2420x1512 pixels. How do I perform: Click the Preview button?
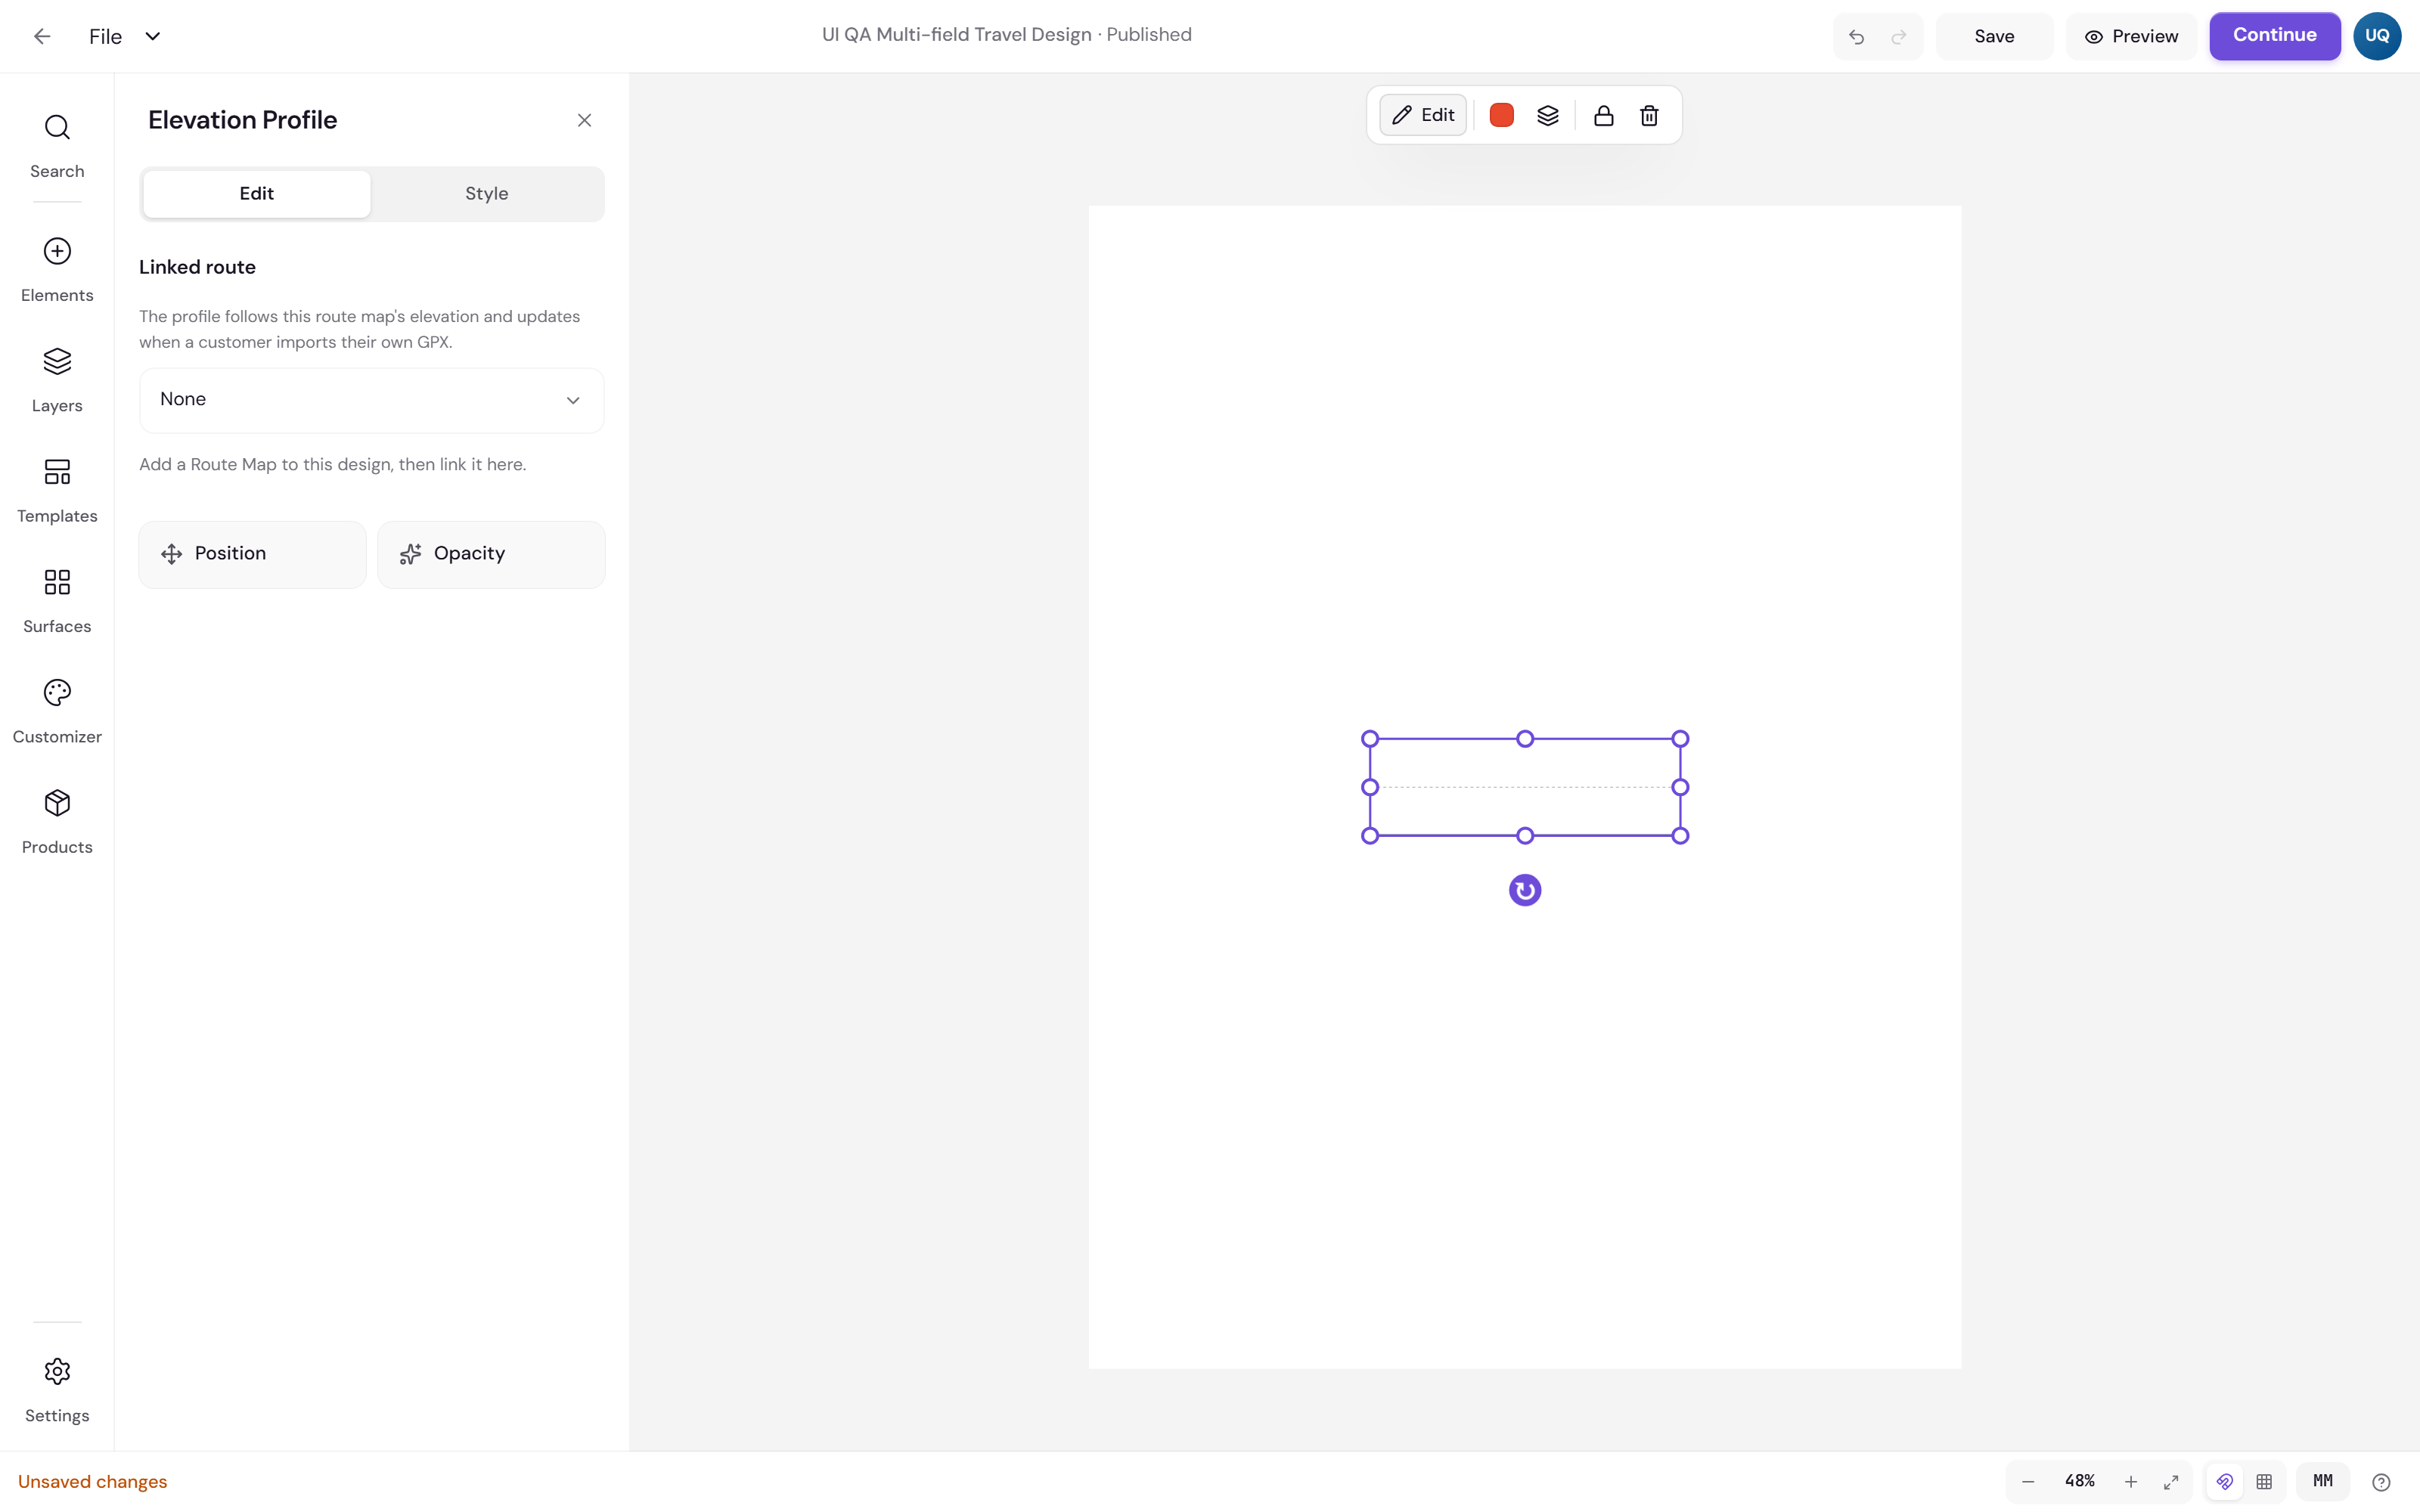[x=2131, y=36]
